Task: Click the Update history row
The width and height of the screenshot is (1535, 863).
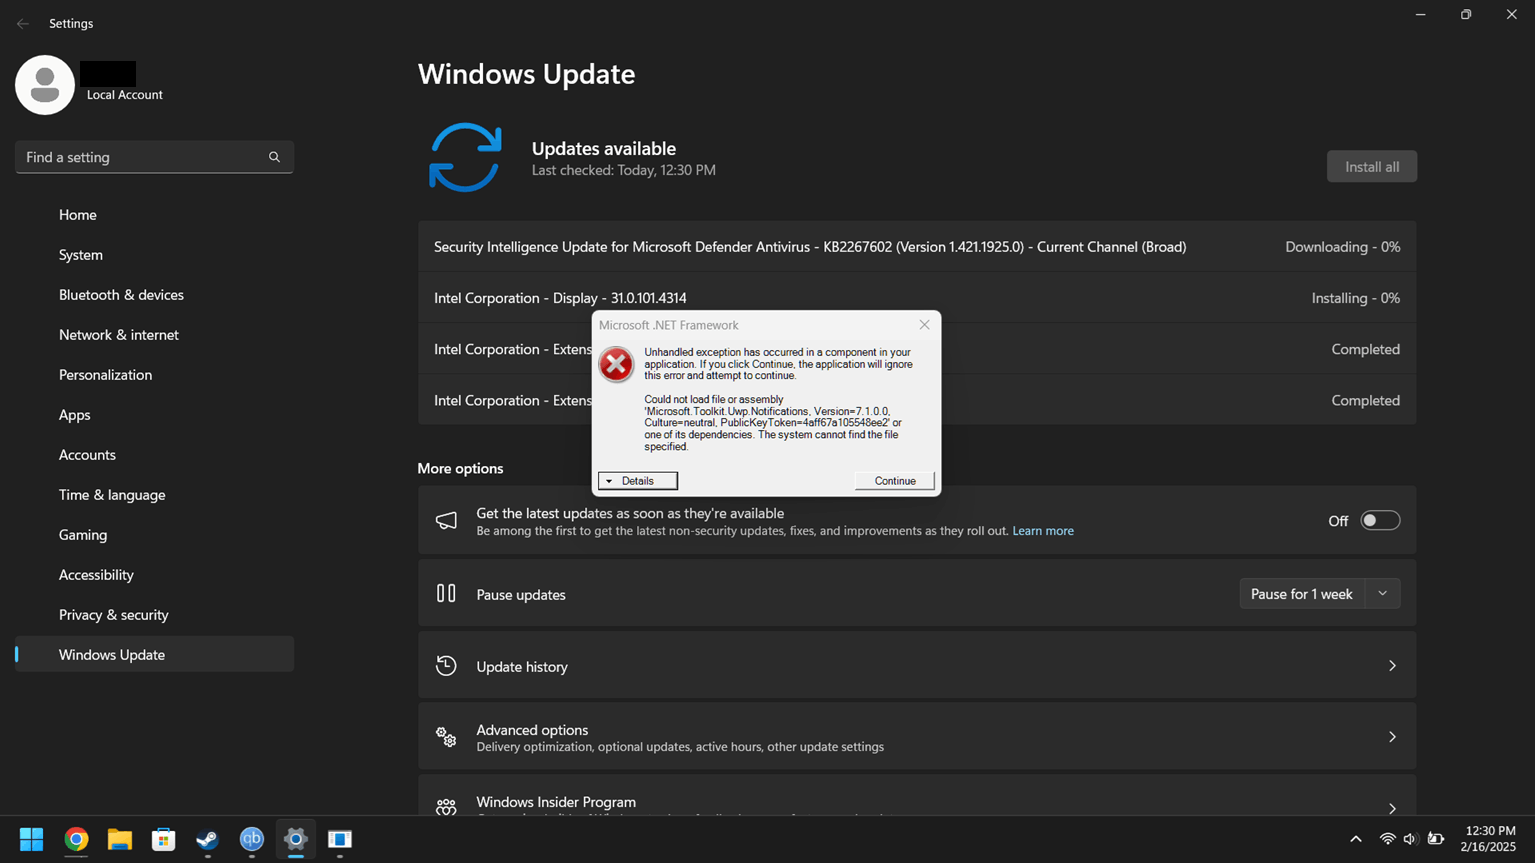Action: pos(917,666)
